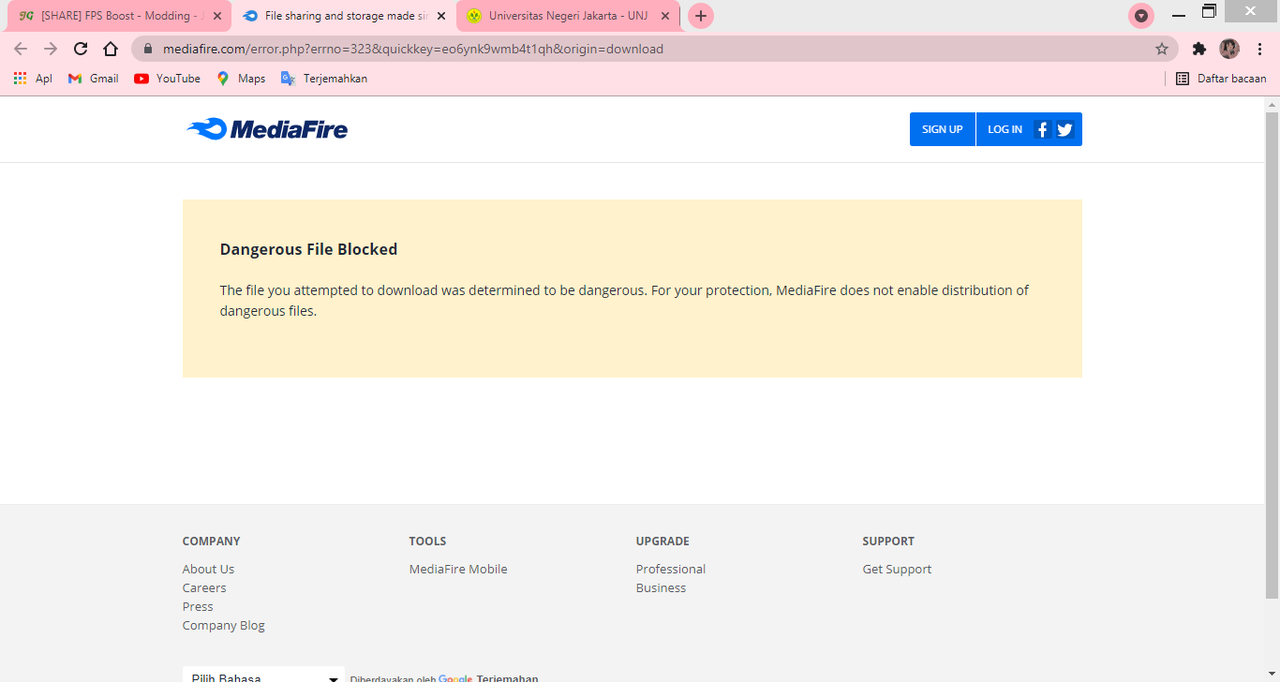The image size is (1280, 682).
Task: Open the Get Support link
Action: tap(897, 569)
